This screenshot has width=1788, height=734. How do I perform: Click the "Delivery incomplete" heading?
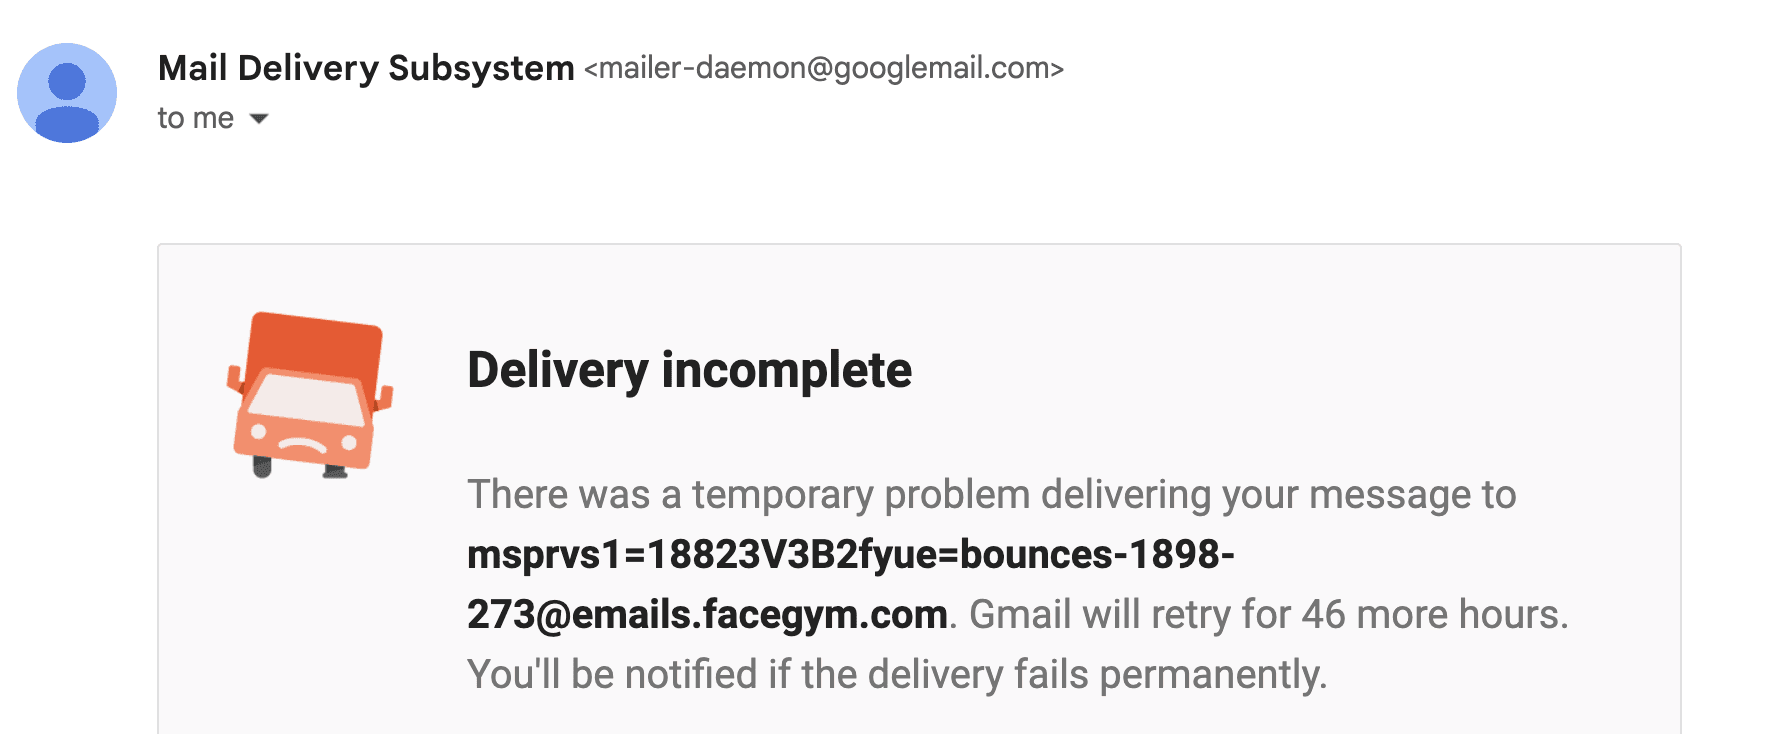tap(689, 370)
